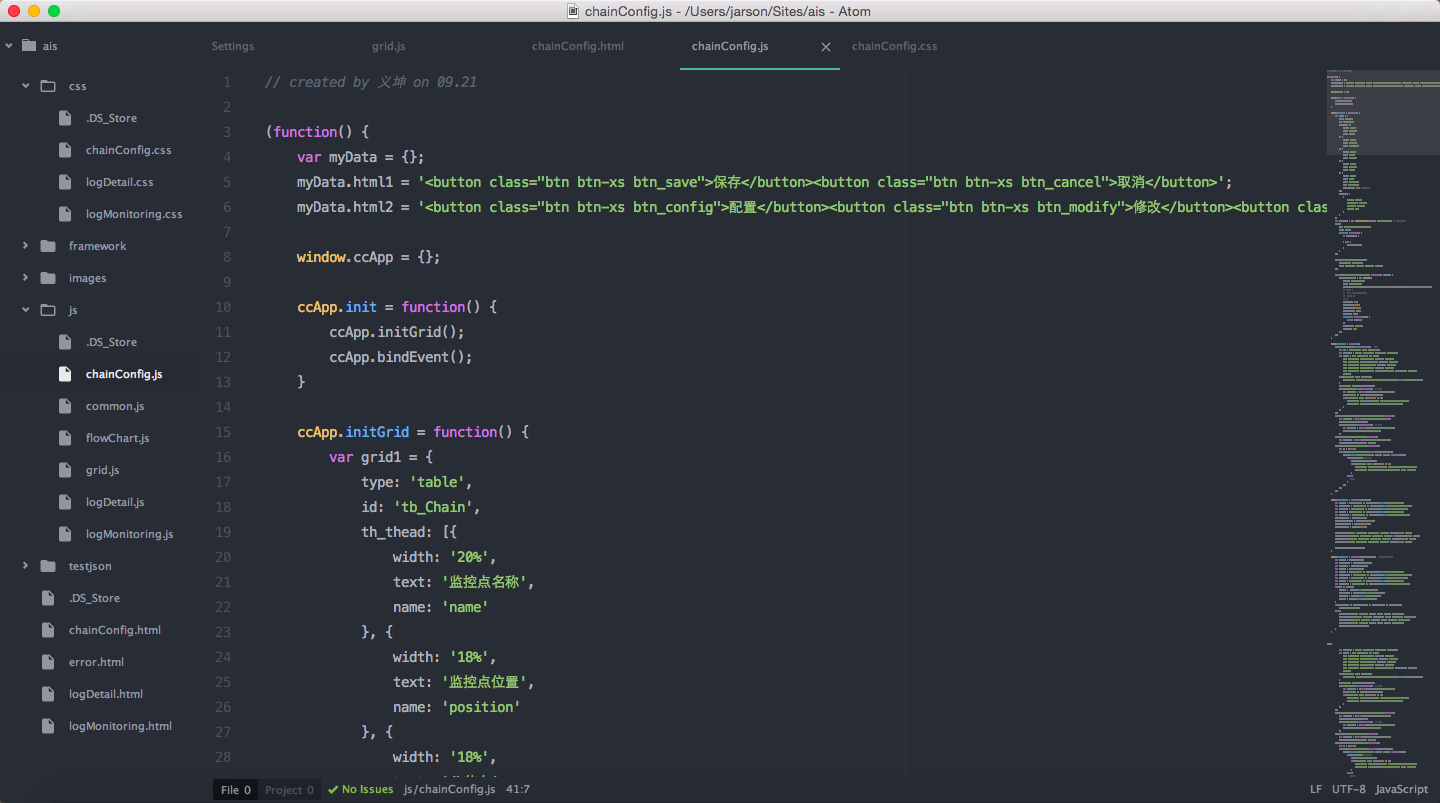This screenshot has height=803, width=1440.
Task: Click the folder icon for css
Action: pyautogui.click(x=49, y=85)
